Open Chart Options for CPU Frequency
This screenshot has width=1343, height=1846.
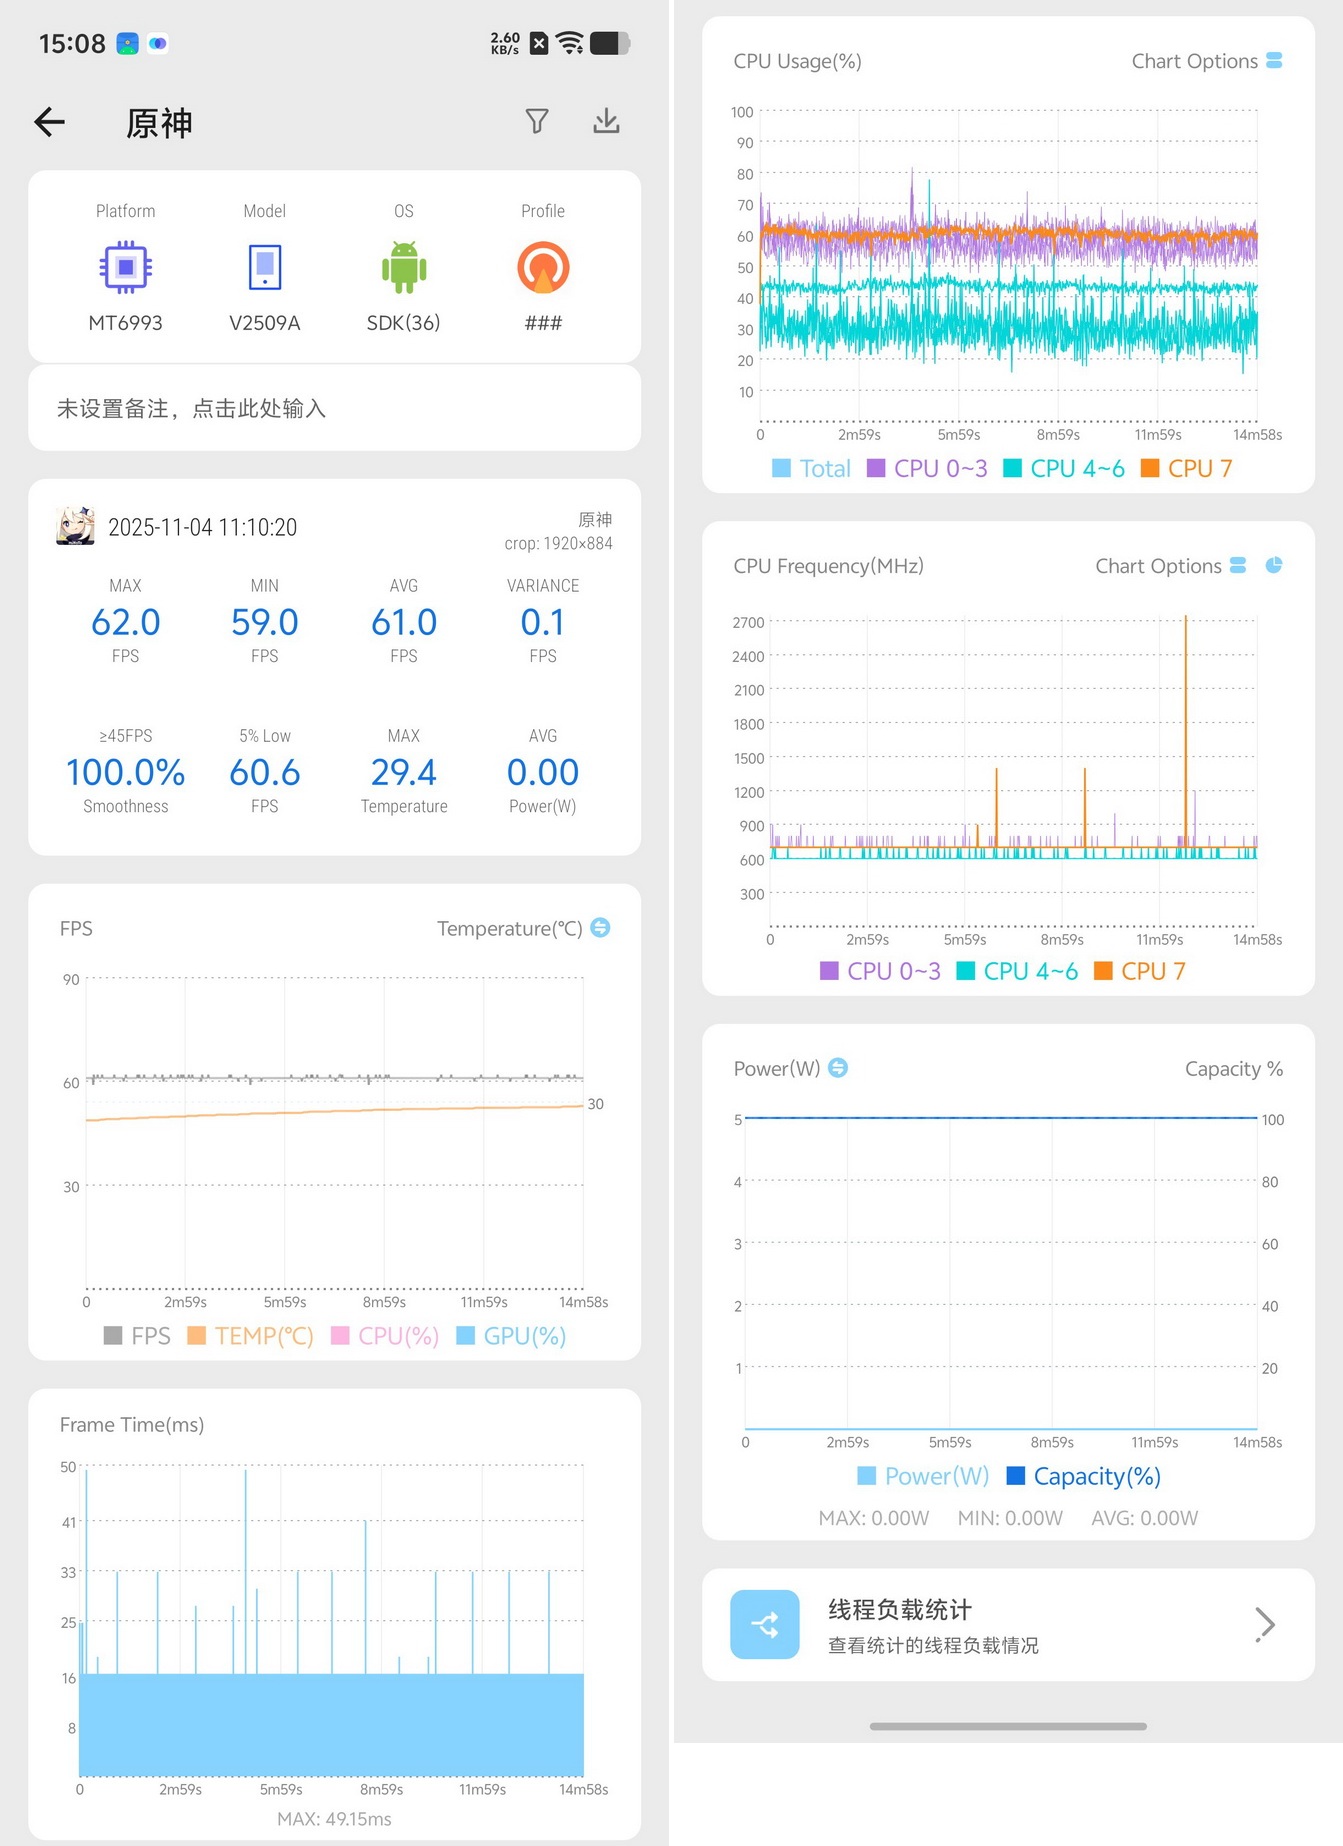[1170, 566]
